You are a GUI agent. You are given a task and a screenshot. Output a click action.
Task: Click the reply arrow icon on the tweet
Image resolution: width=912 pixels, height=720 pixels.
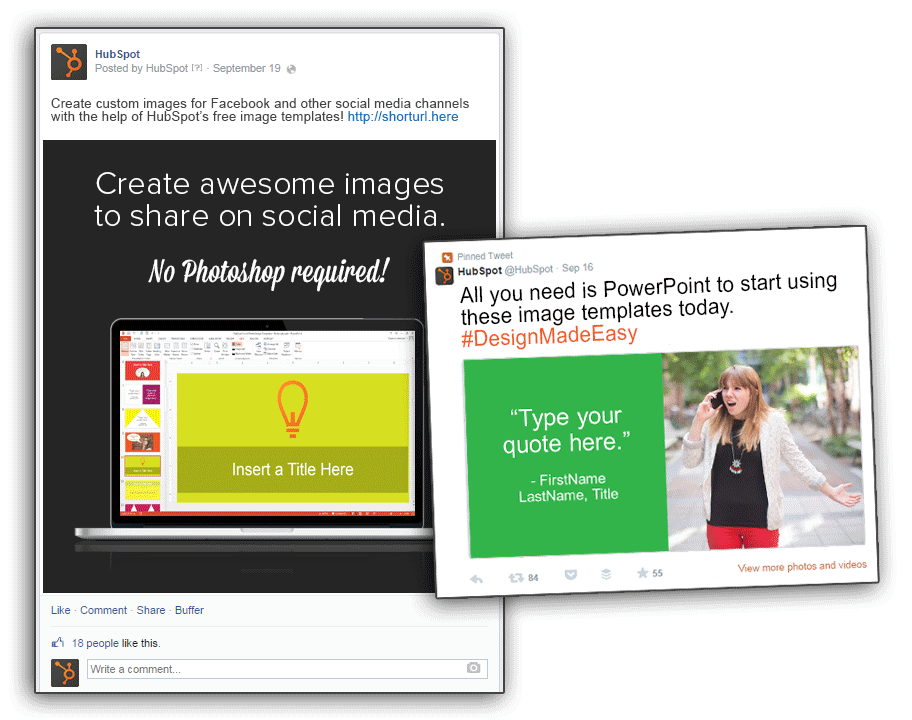(477, 579)
